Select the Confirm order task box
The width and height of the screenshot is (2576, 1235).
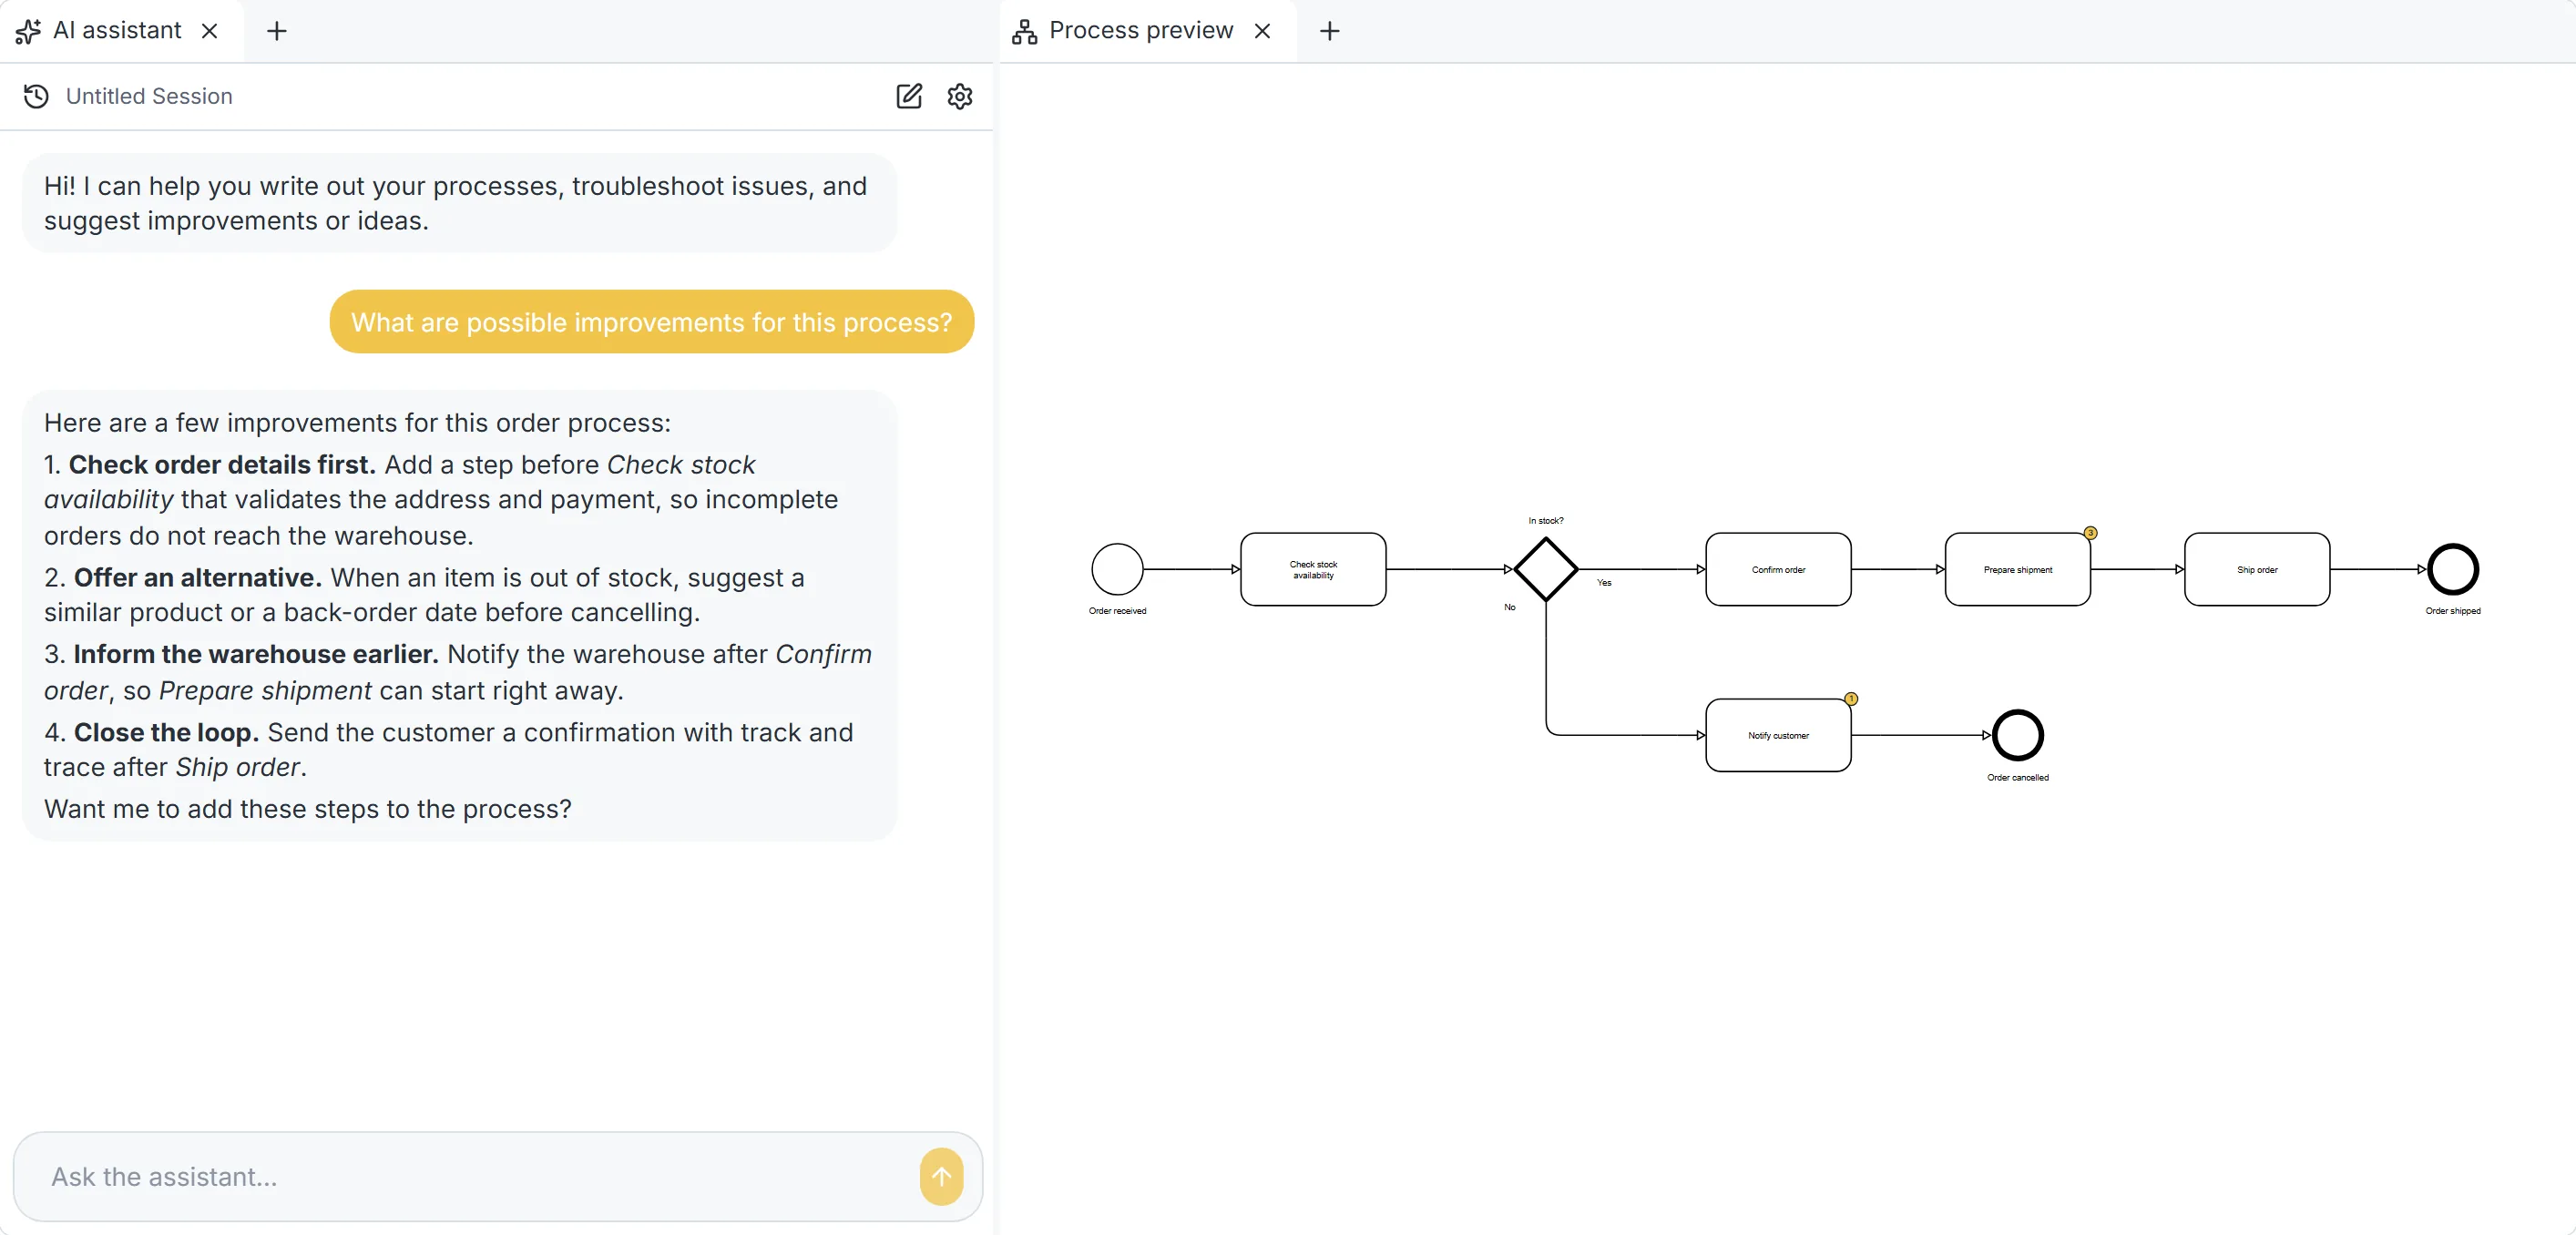point(1778,569)
